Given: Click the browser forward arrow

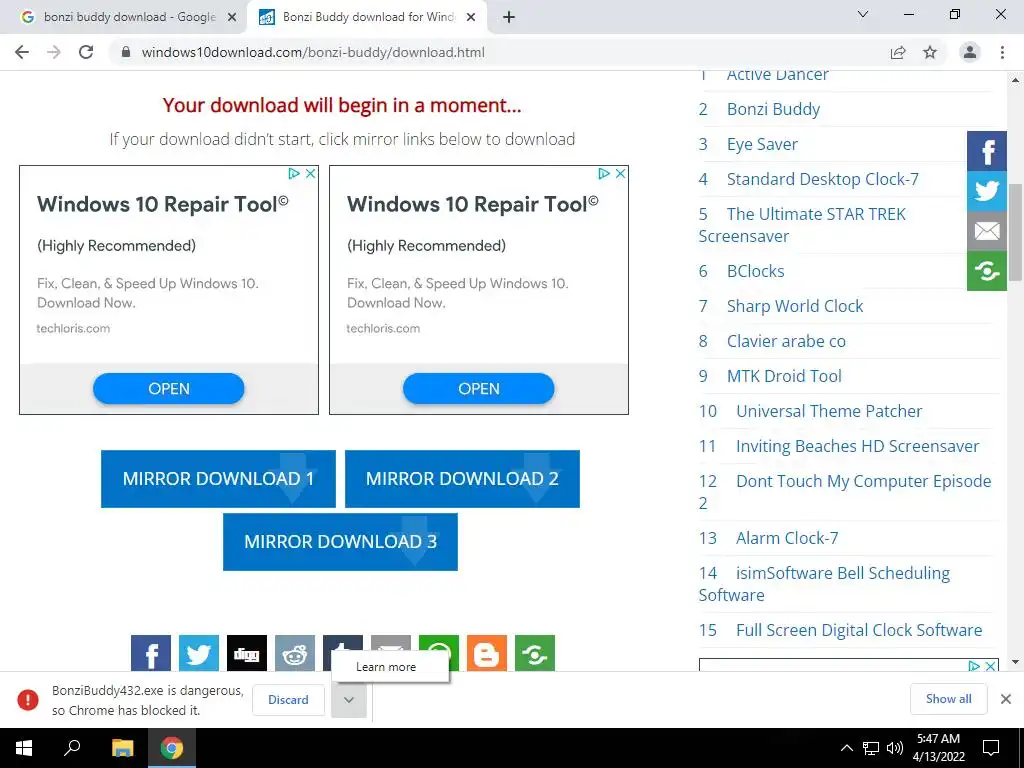Looking at the screenshot, I should click(54, 52).
